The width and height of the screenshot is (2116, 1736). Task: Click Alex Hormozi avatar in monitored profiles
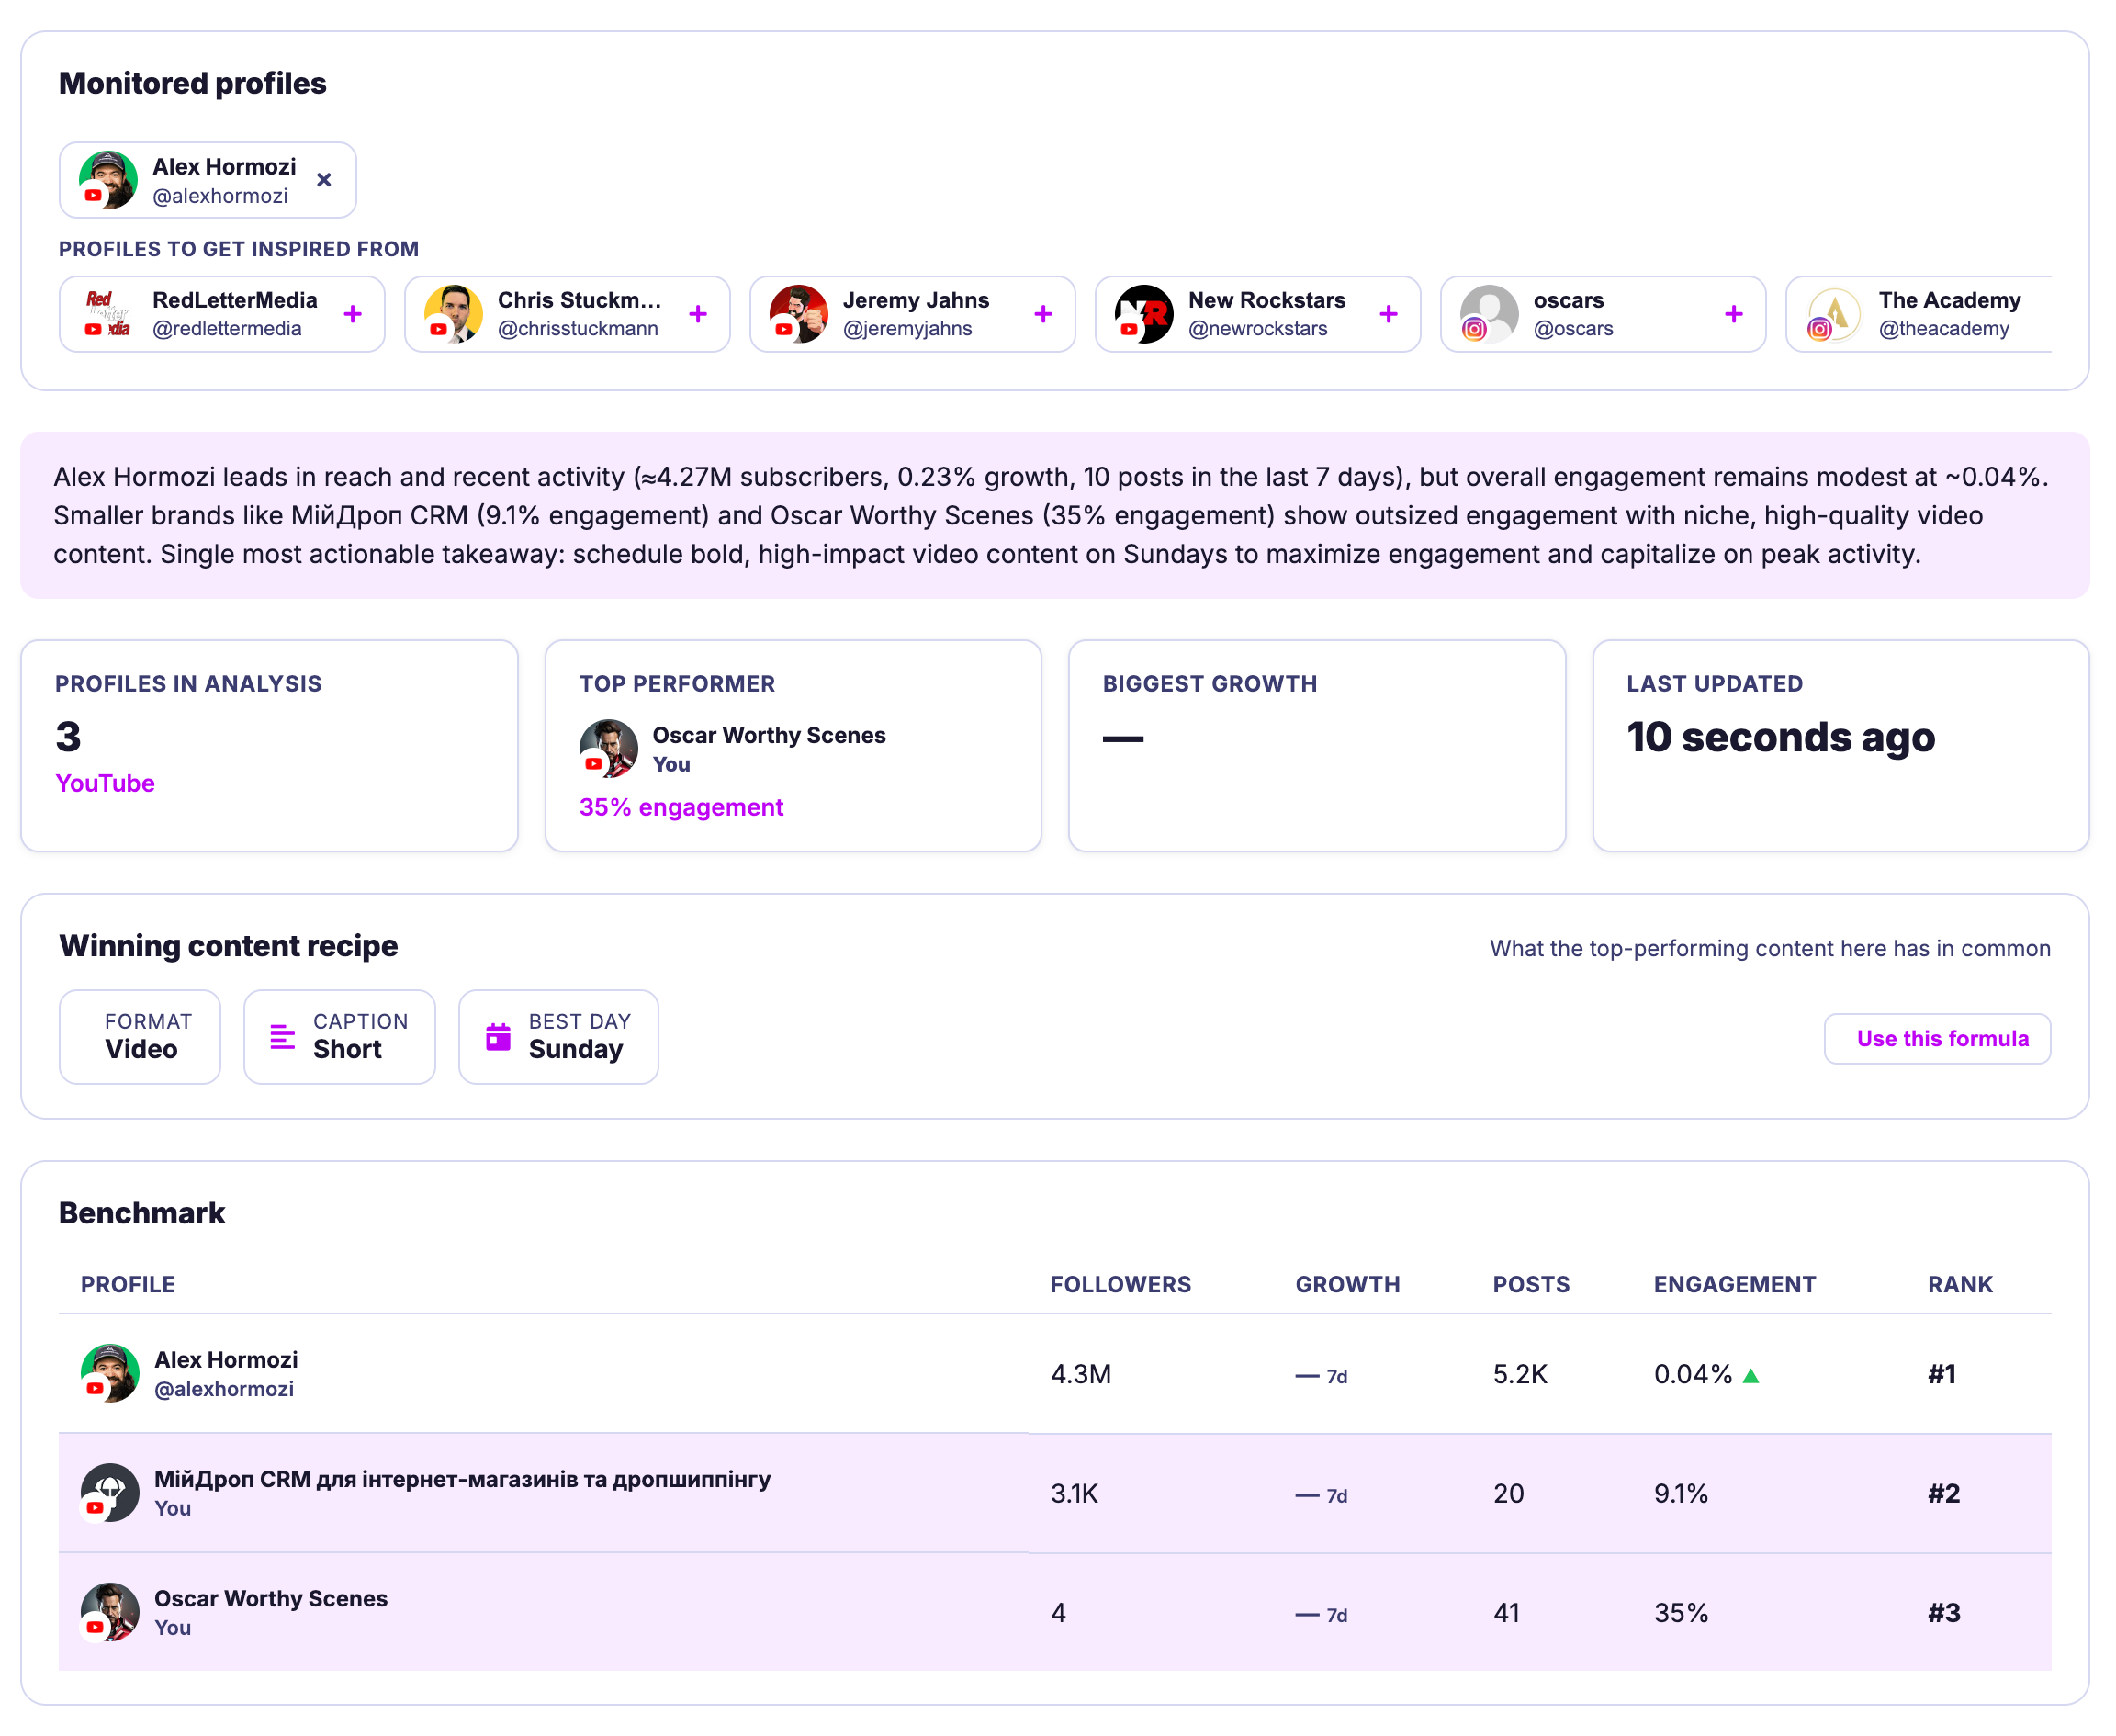pos(108,180)
